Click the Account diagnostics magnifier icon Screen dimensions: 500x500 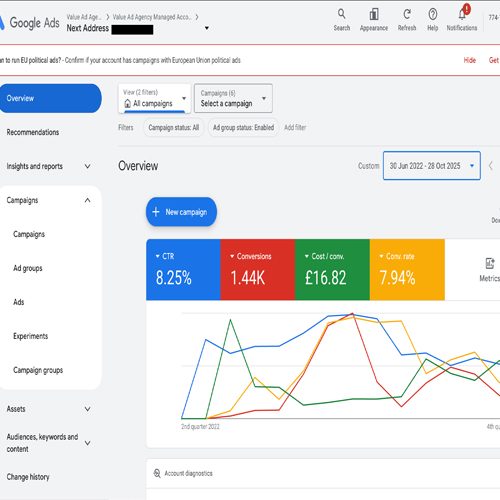click(x=157, y=473)
